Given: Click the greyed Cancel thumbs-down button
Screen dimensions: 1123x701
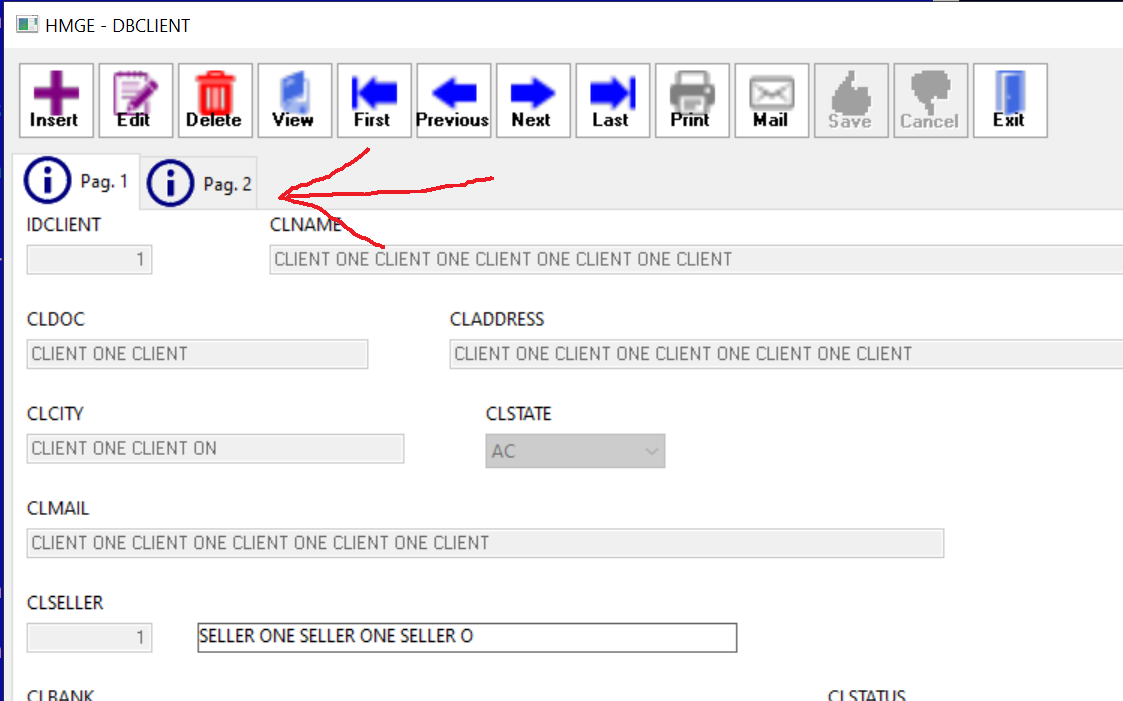Looking at the screenshot, I should (x=930, y=100).
